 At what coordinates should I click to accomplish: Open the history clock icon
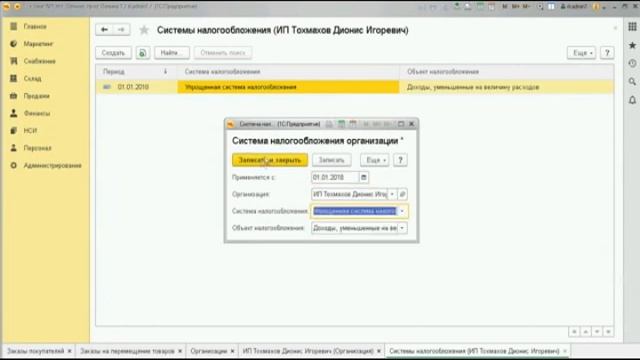click(x=632, y=63)
